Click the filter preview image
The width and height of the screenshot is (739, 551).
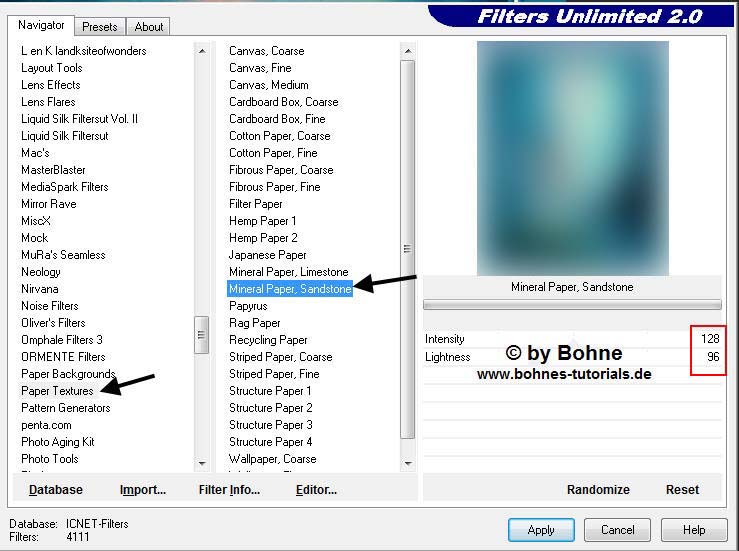572,158
